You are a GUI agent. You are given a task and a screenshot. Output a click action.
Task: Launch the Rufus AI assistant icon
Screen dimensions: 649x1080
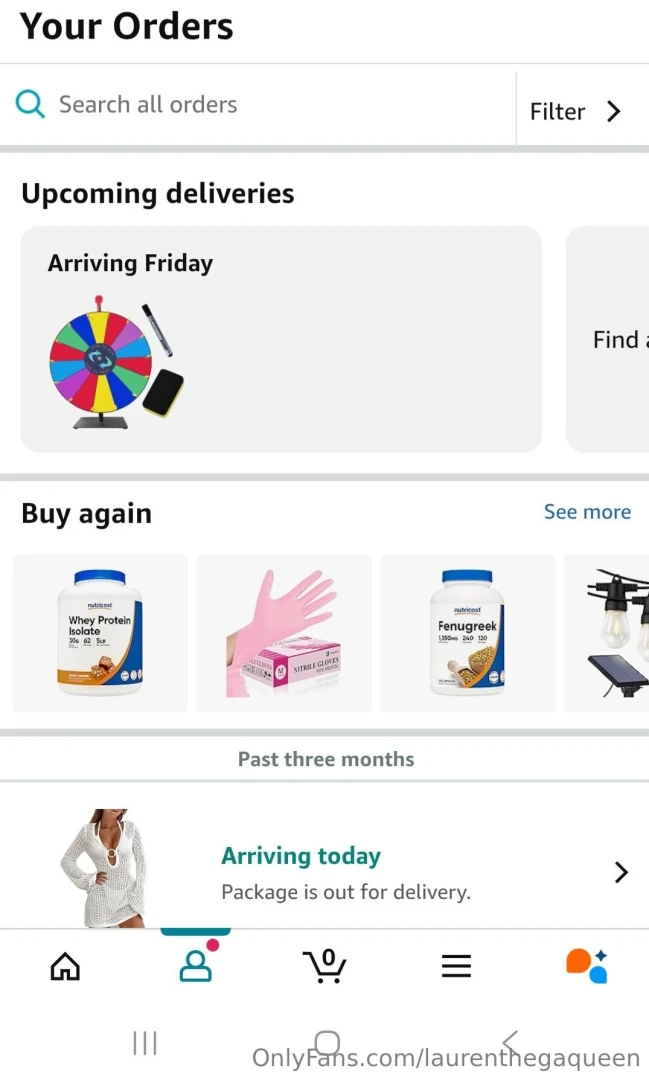586,966
